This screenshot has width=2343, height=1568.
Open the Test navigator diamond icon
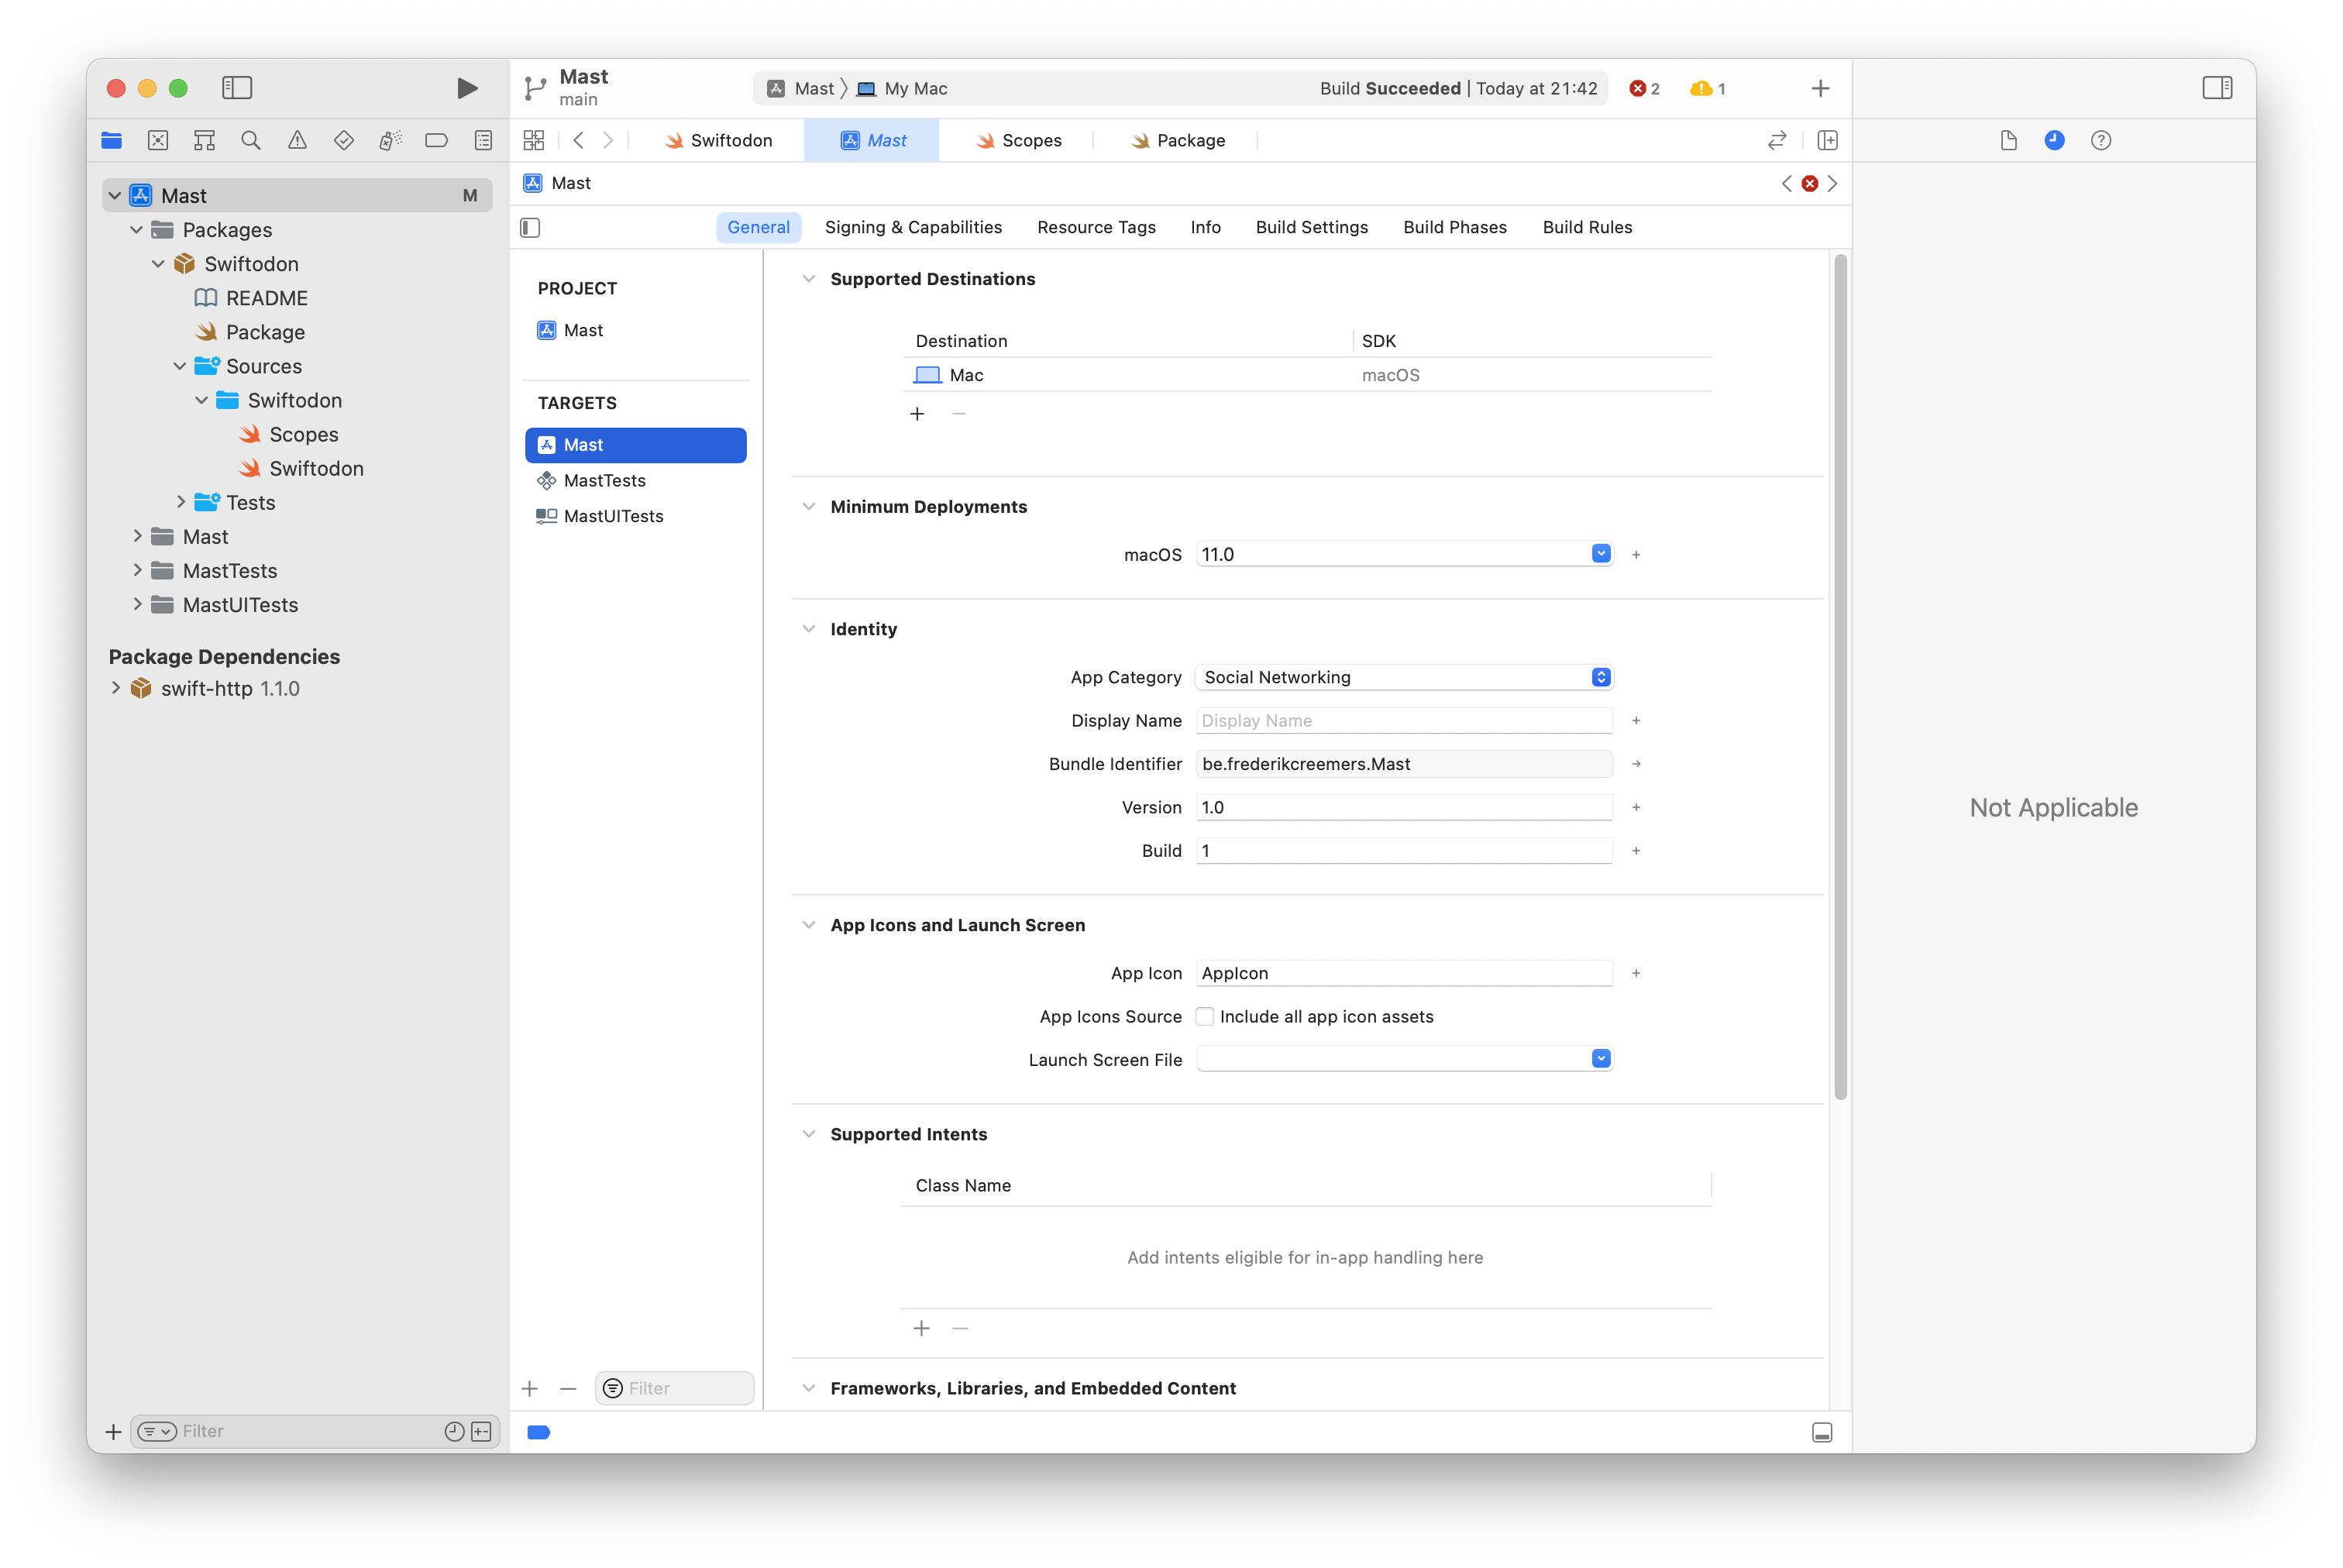(x=343, y=140)
